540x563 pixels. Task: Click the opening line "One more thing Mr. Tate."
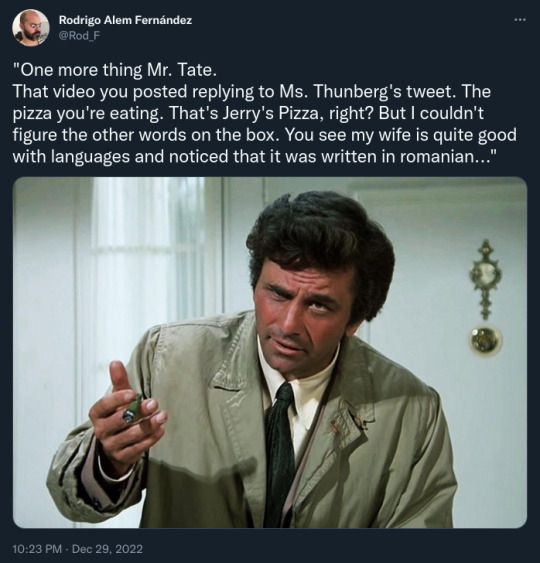click(115, 70)
